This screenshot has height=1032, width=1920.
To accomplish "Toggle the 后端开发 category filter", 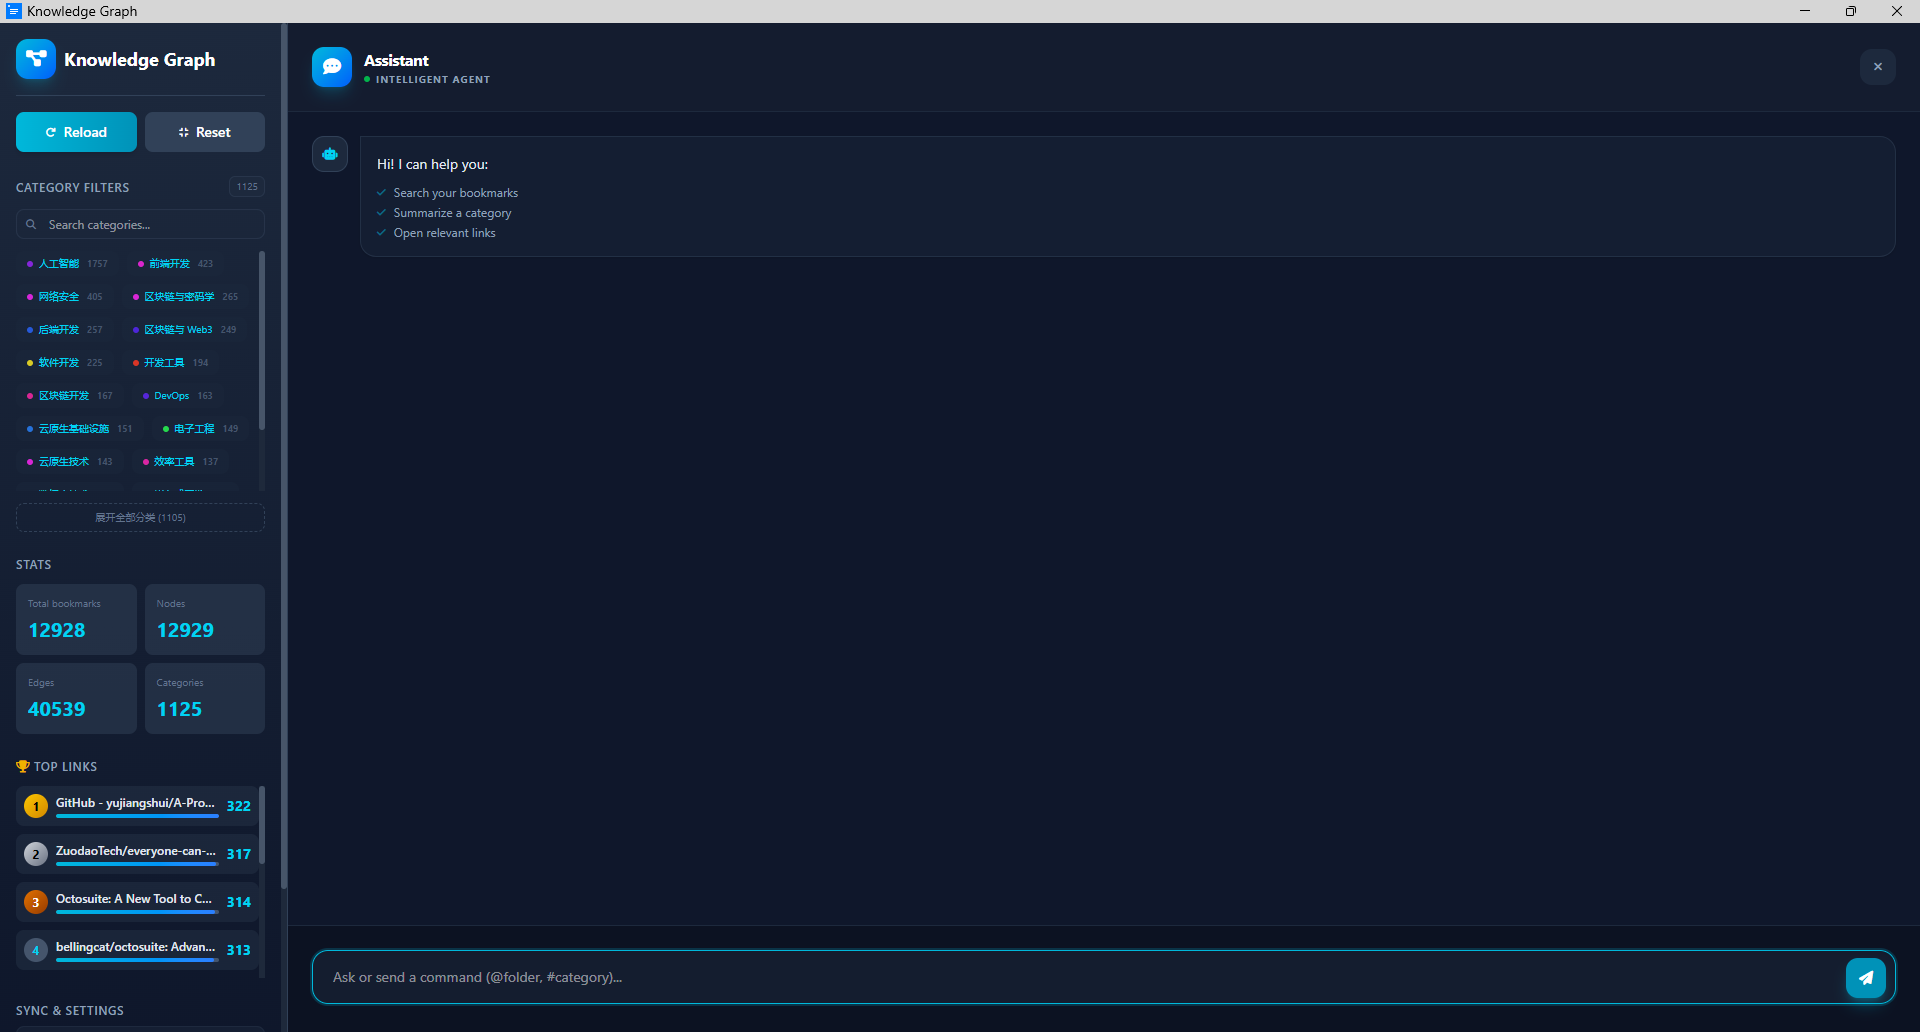I will (x=65, y=330).
